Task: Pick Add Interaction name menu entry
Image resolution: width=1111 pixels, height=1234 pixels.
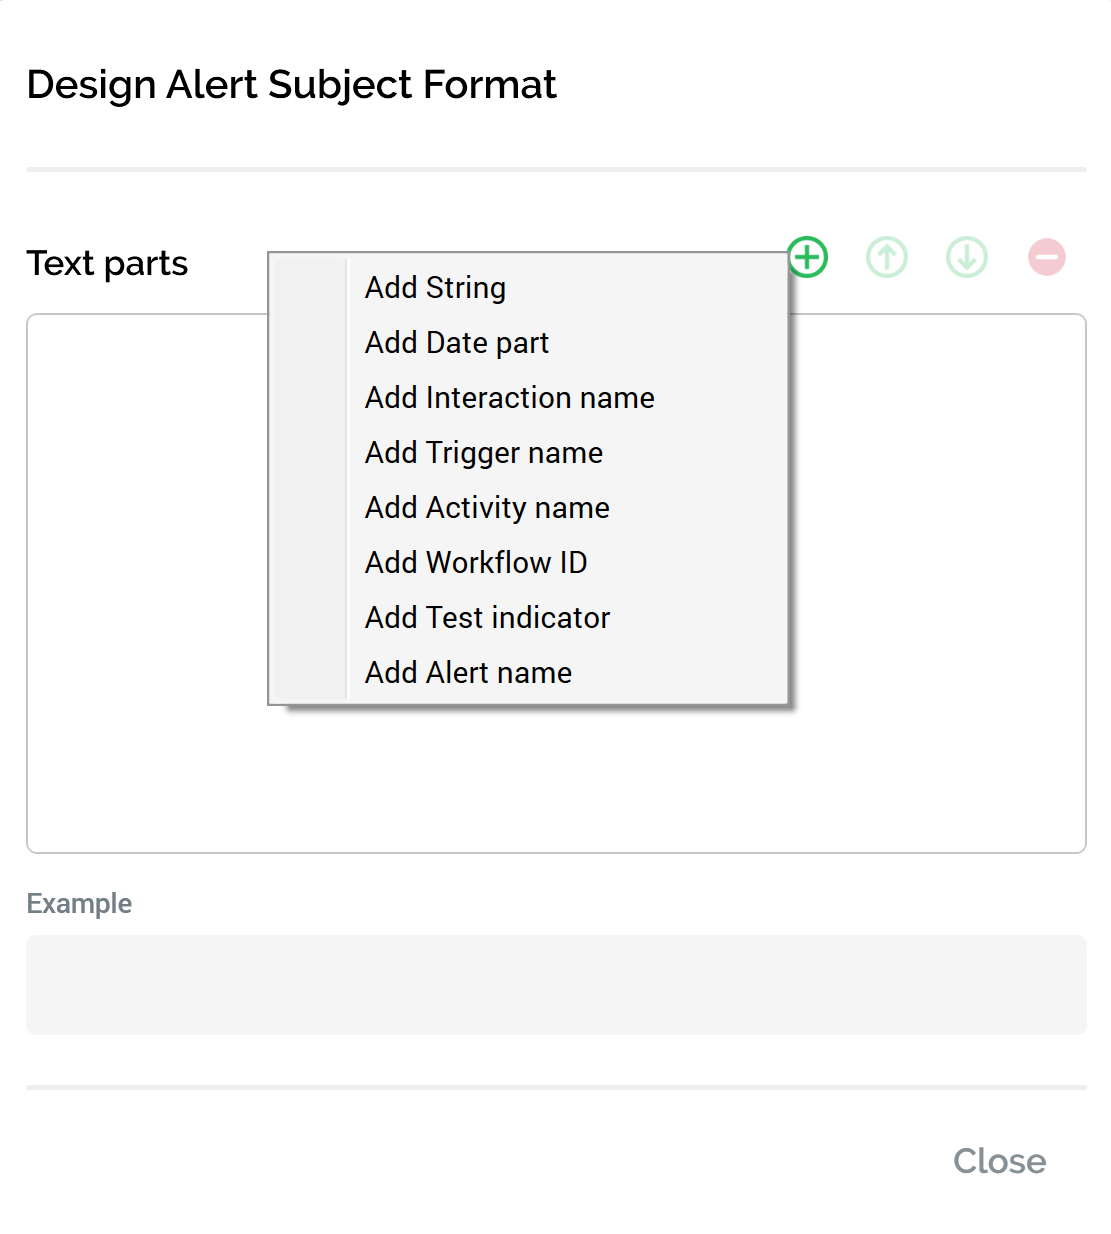Action: pos(509,398)
